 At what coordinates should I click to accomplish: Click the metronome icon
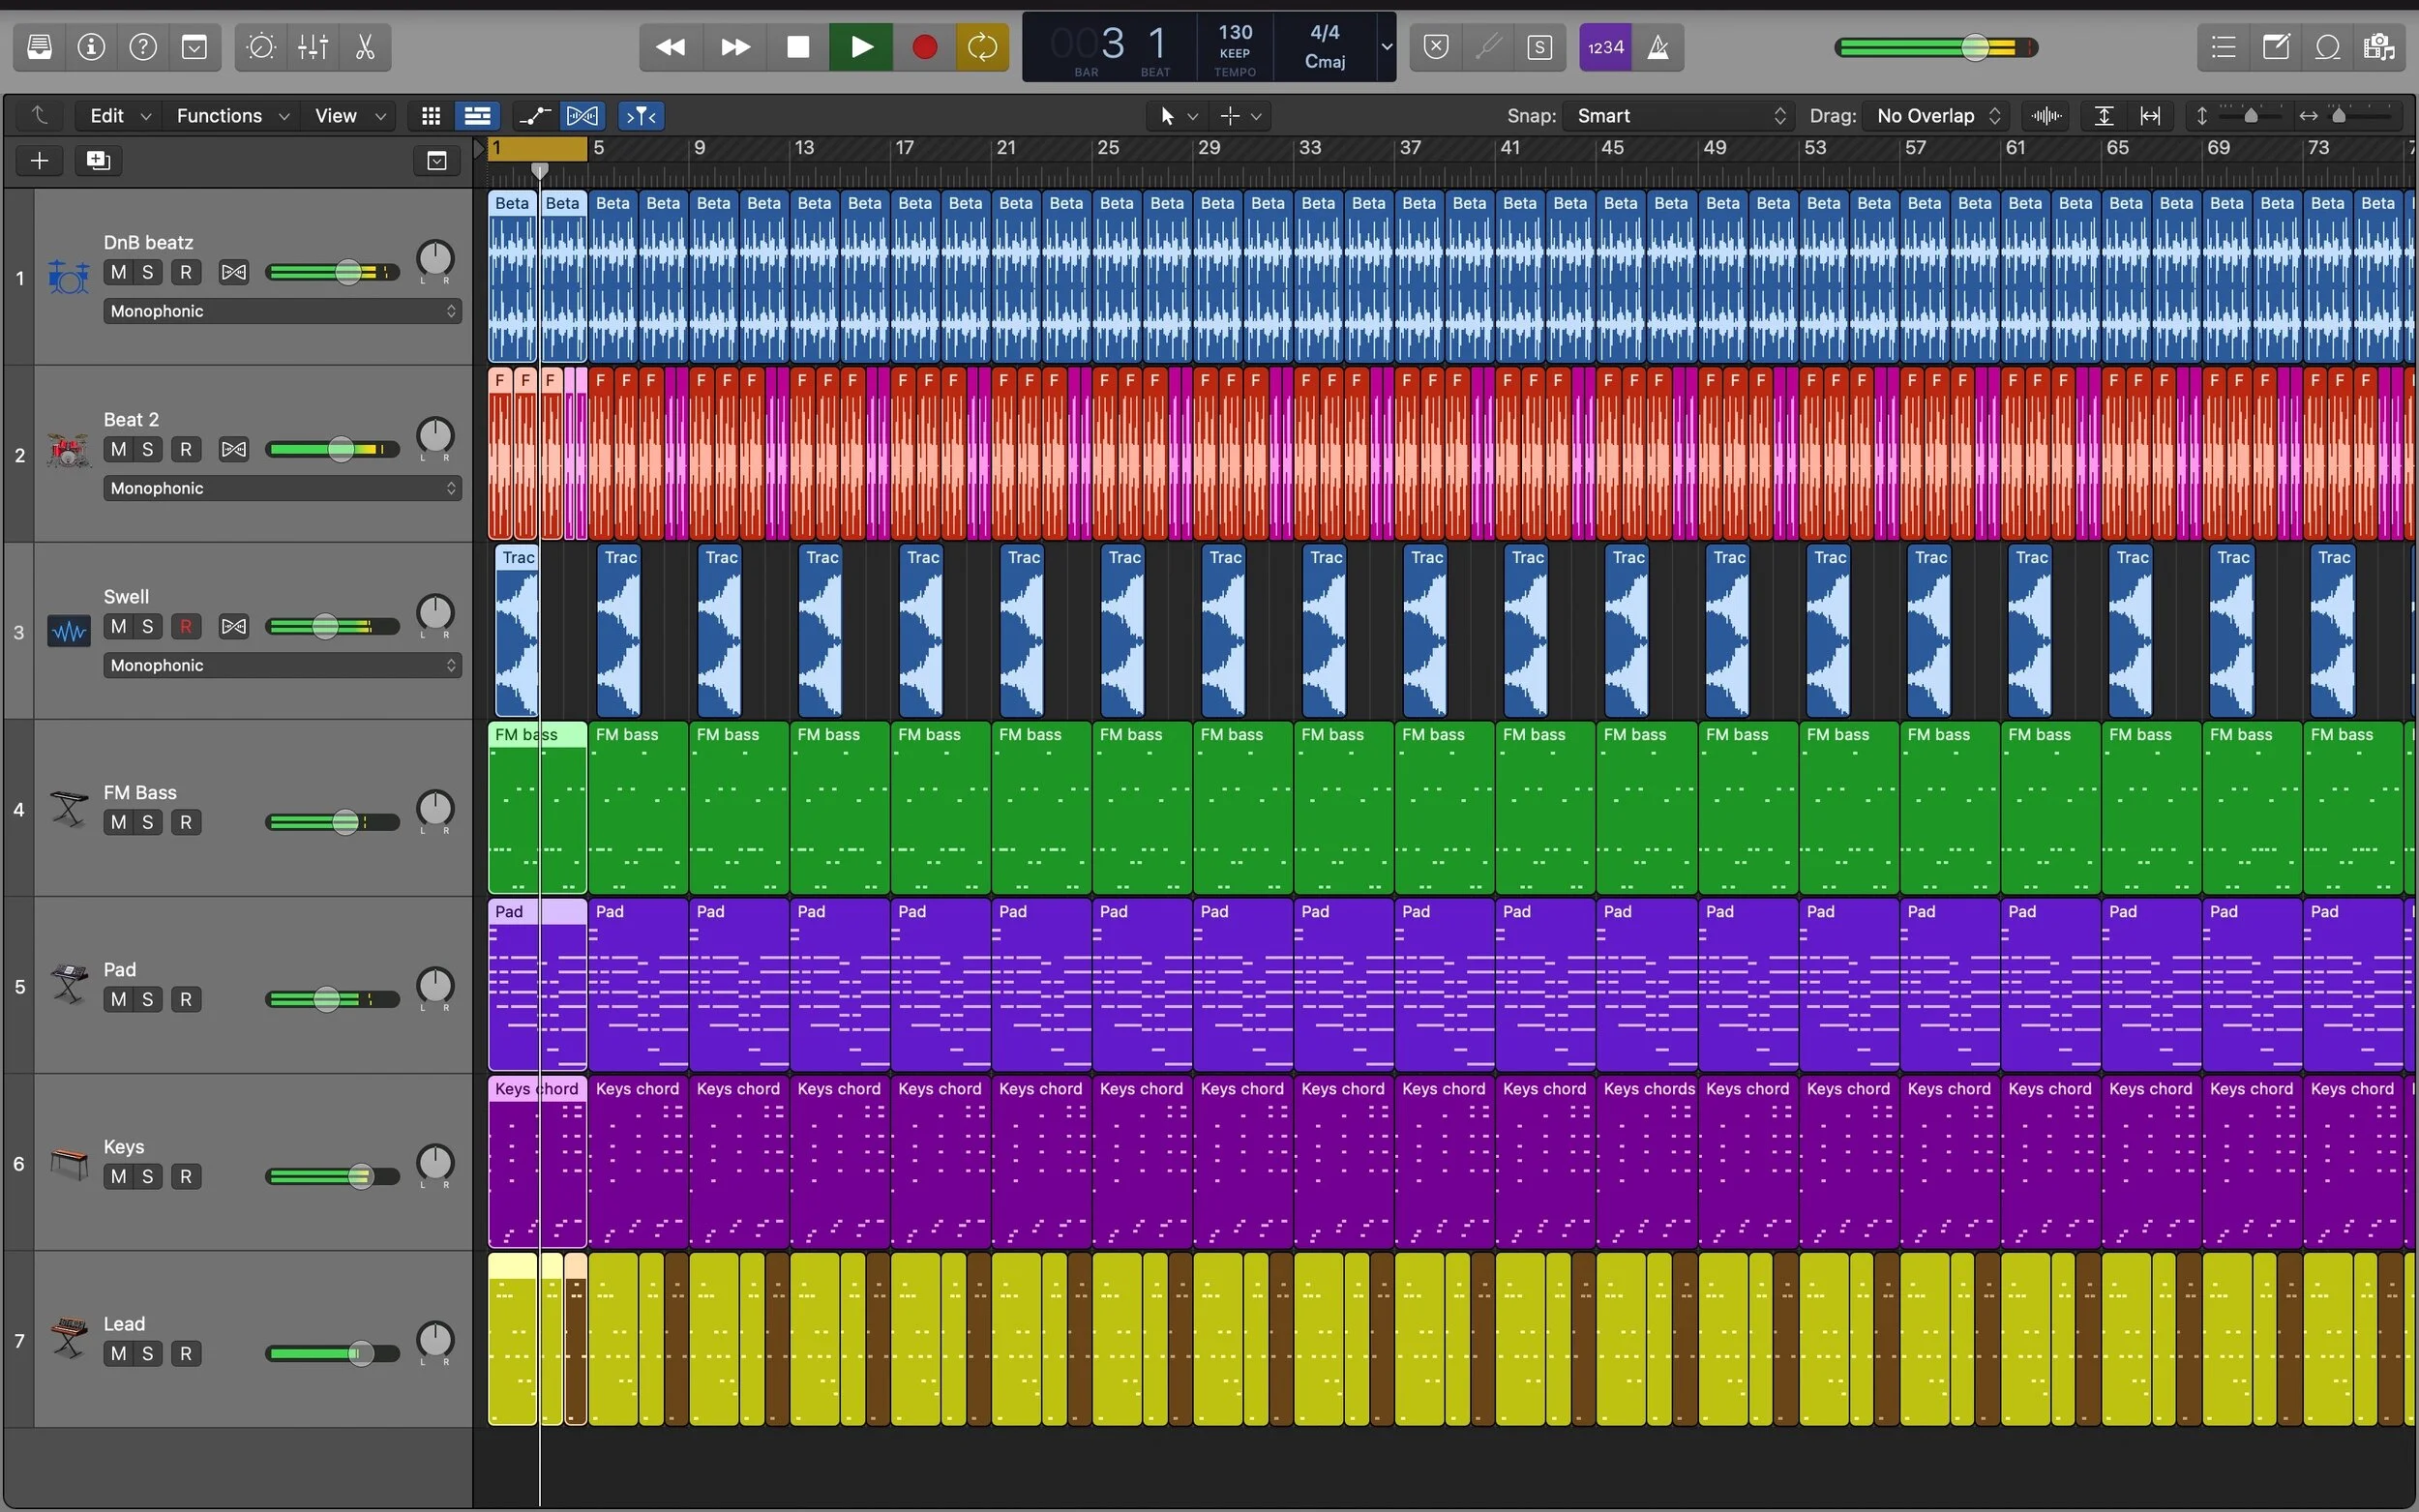tap(1658, 47)
